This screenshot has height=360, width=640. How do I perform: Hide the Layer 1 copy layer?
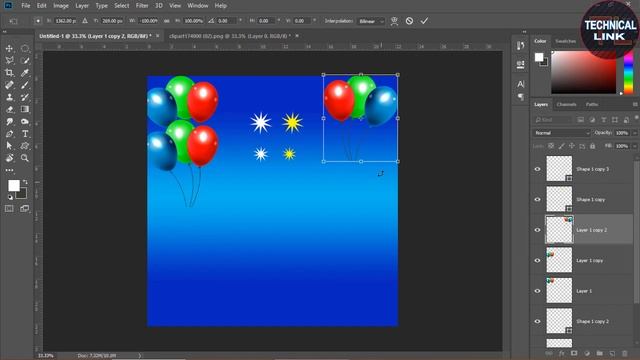tap(537, 260)
